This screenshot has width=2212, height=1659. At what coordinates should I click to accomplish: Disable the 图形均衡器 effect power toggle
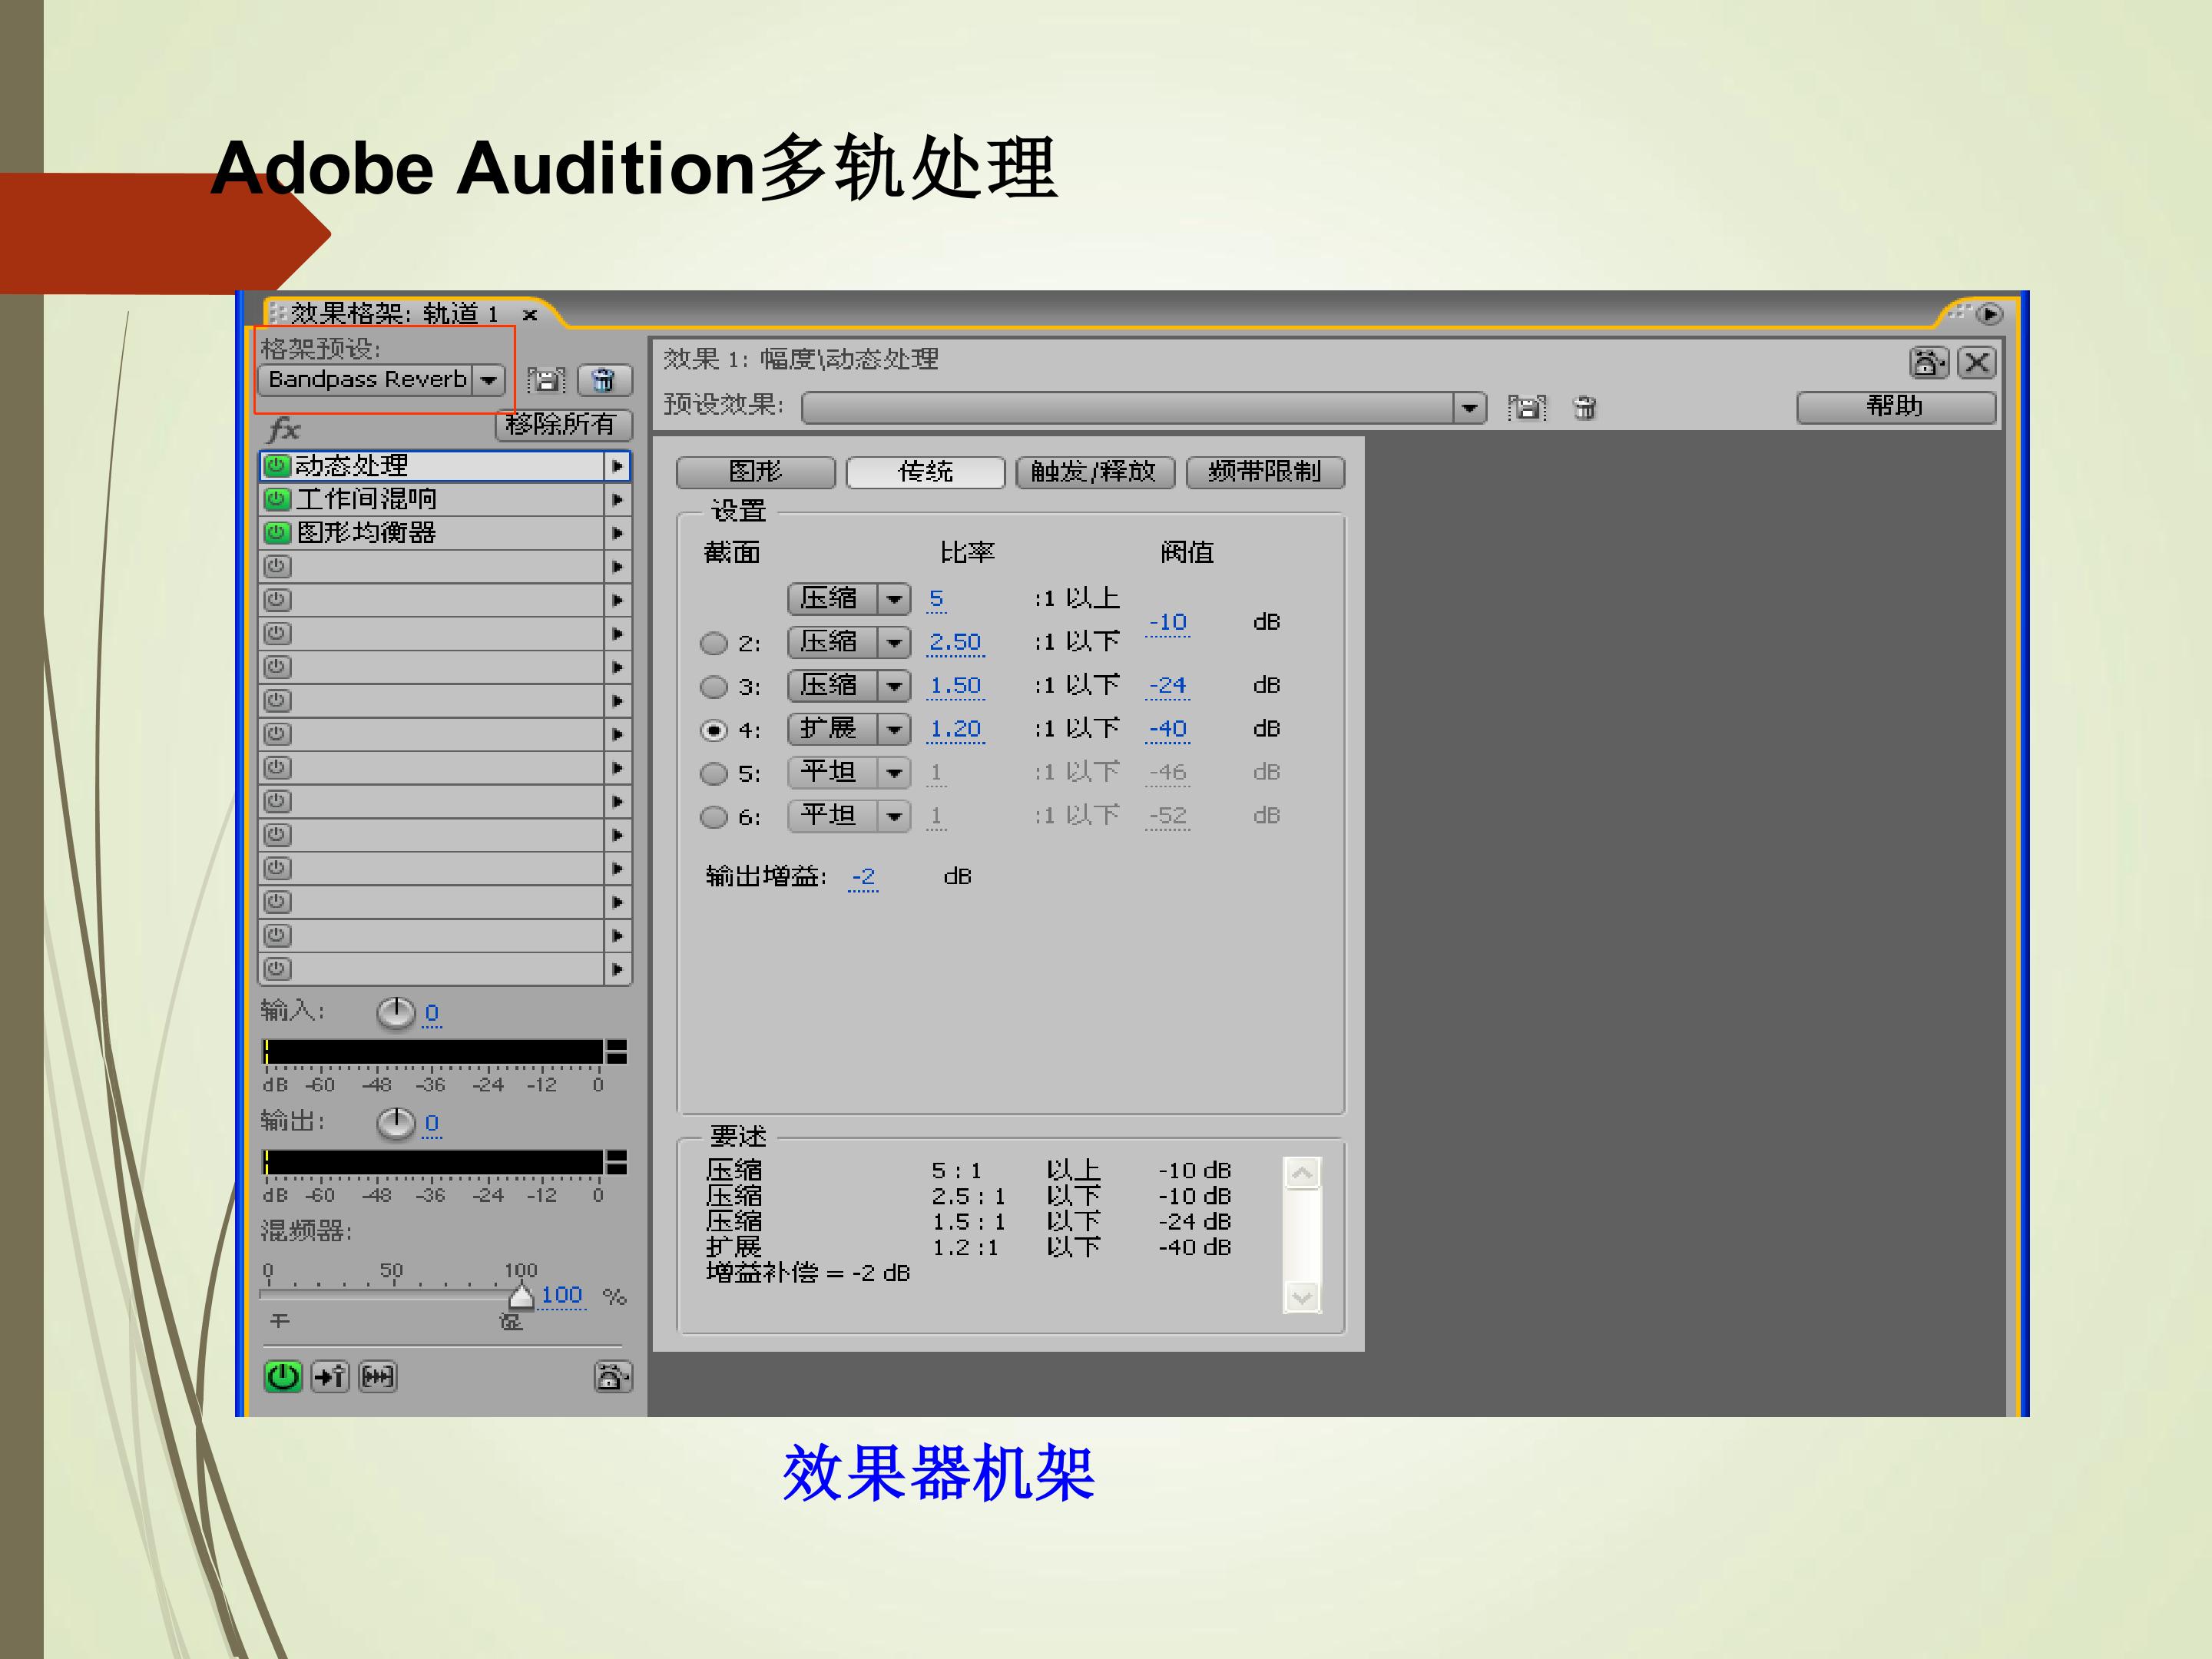pos(277,533)
